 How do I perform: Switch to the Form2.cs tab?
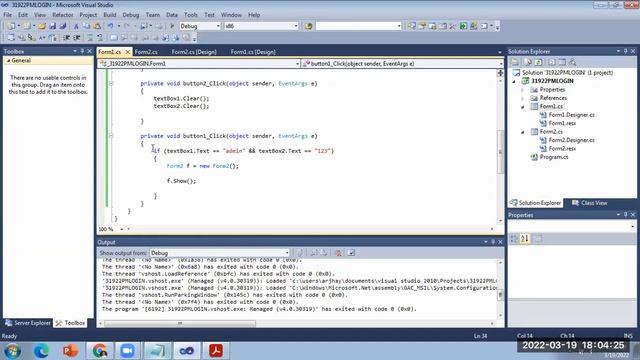click(x=146, y=52)
